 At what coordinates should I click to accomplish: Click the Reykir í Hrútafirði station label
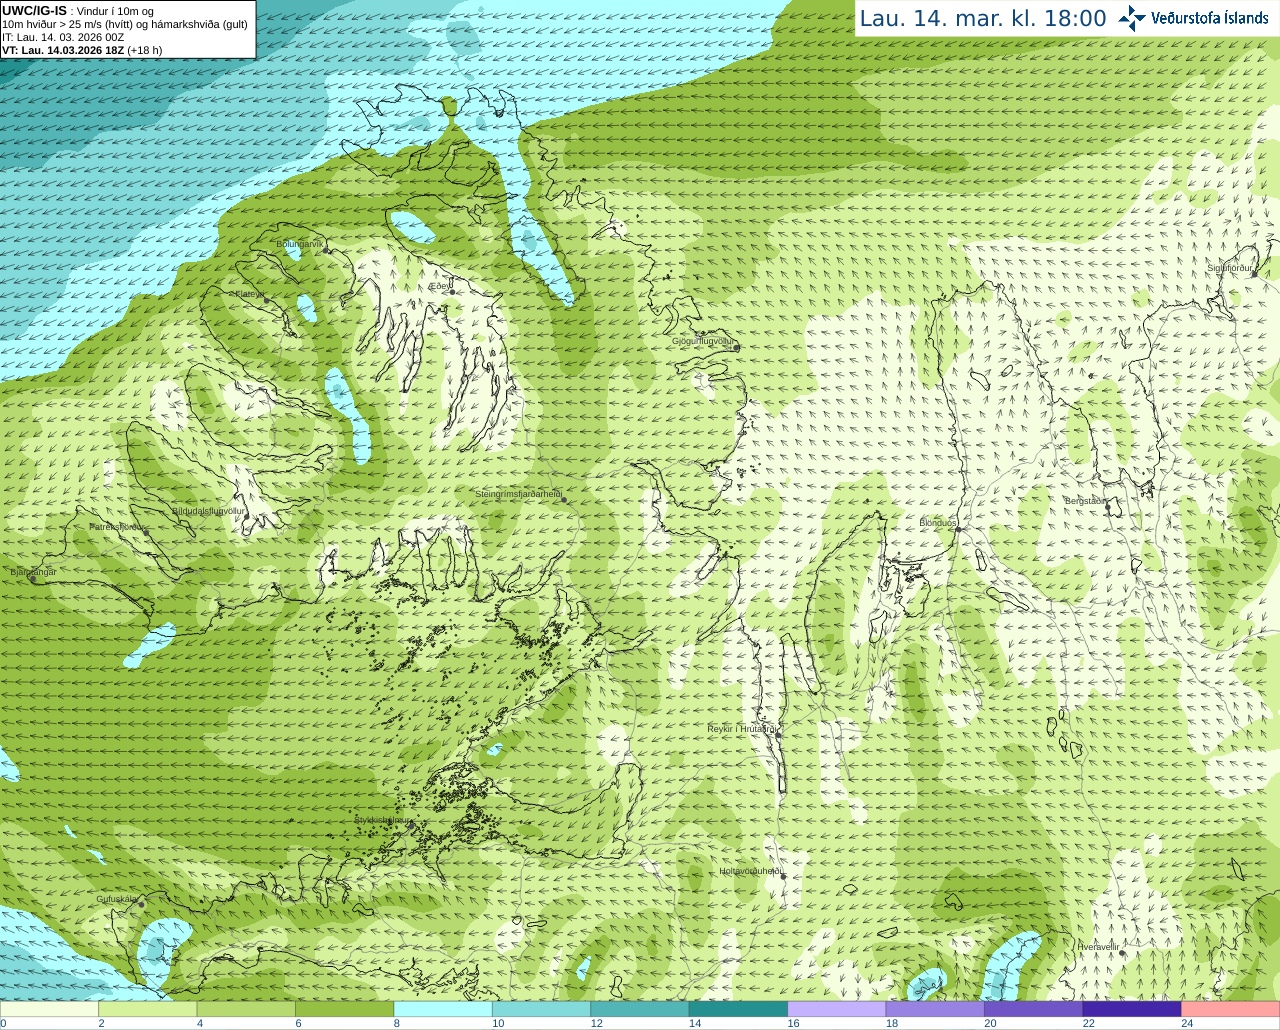pos(742,729)
